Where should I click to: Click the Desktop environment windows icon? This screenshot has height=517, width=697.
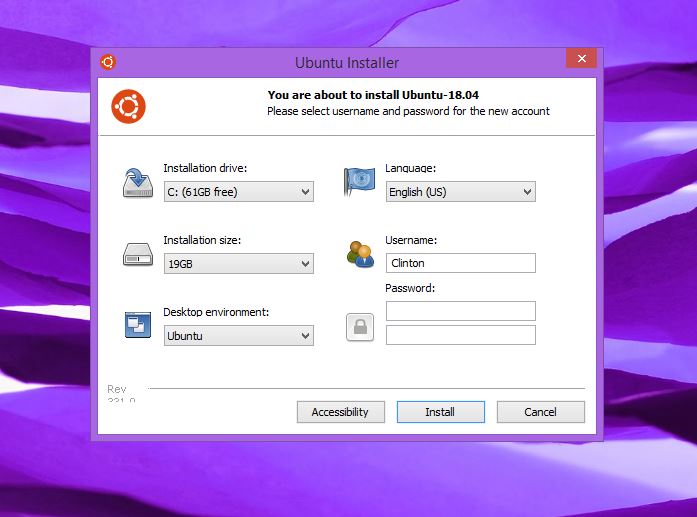point(138,325)
